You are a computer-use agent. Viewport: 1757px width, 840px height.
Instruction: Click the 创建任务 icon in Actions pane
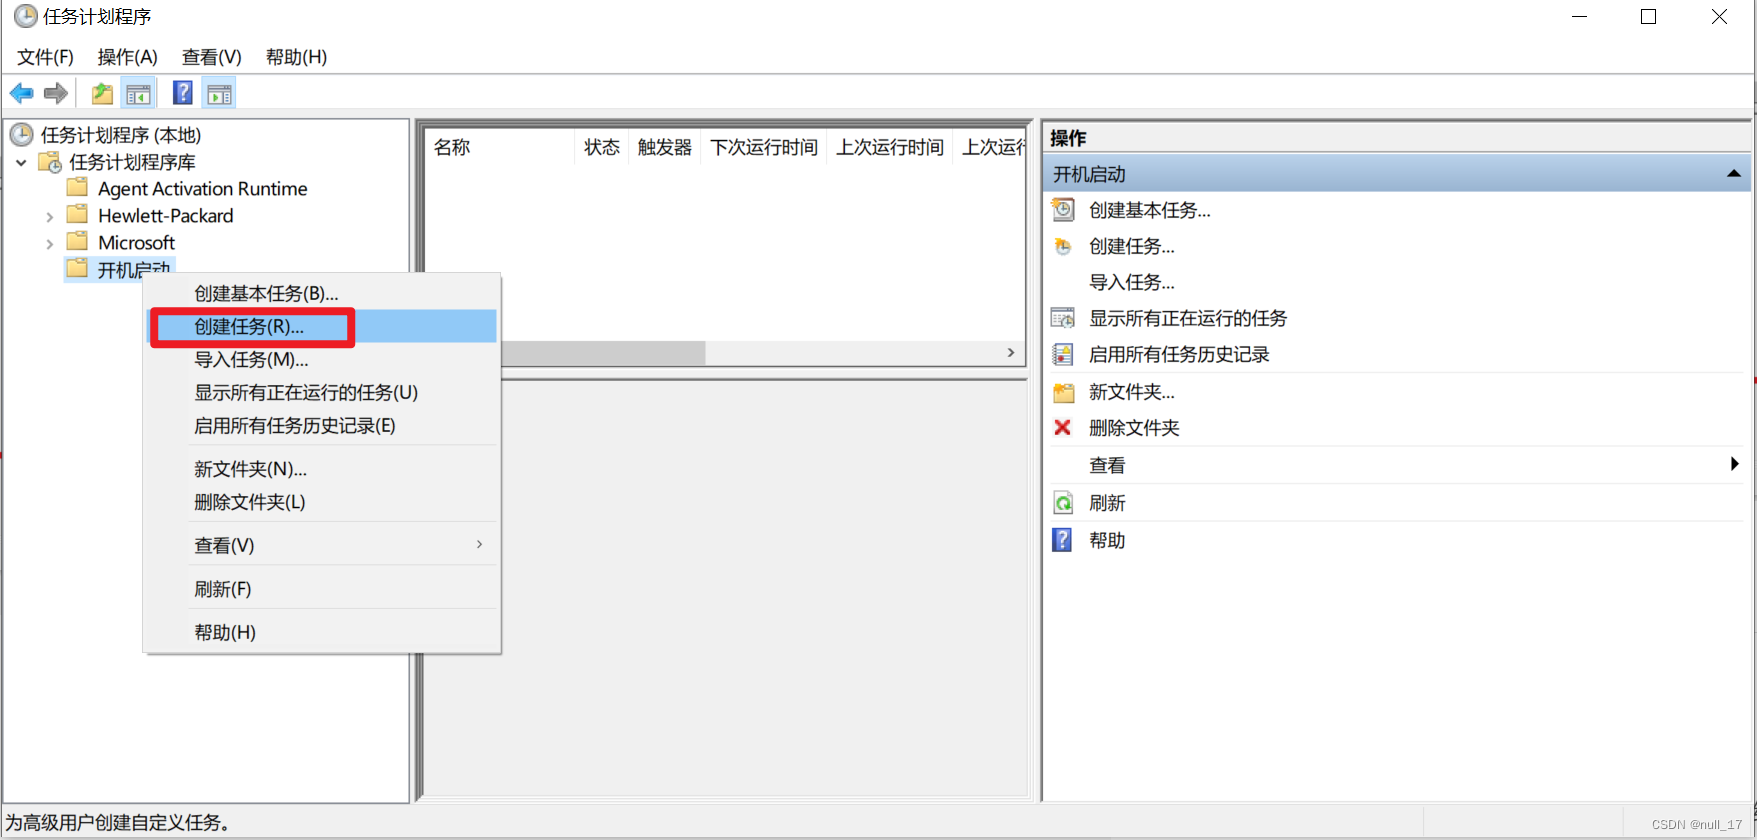pyautogui.click(x=1063, y=246)
